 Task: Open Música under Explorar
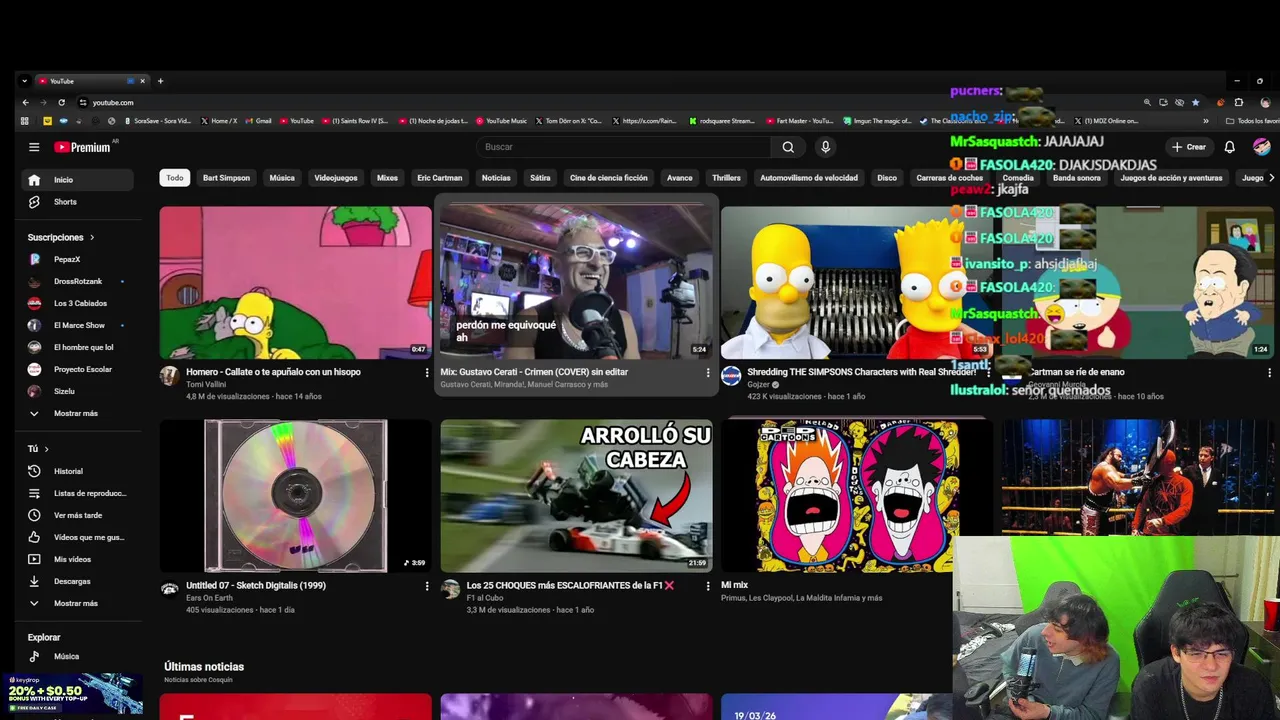coord(79,657)
